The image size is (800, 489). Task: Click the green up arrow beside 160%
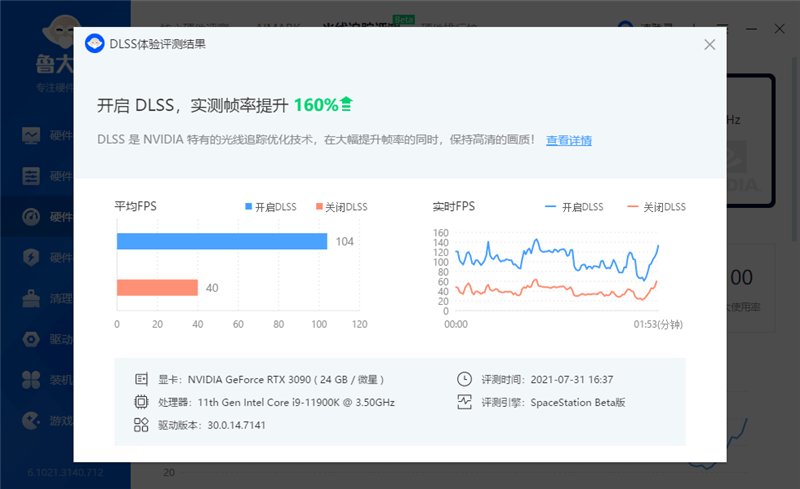(x=346, y=104)
